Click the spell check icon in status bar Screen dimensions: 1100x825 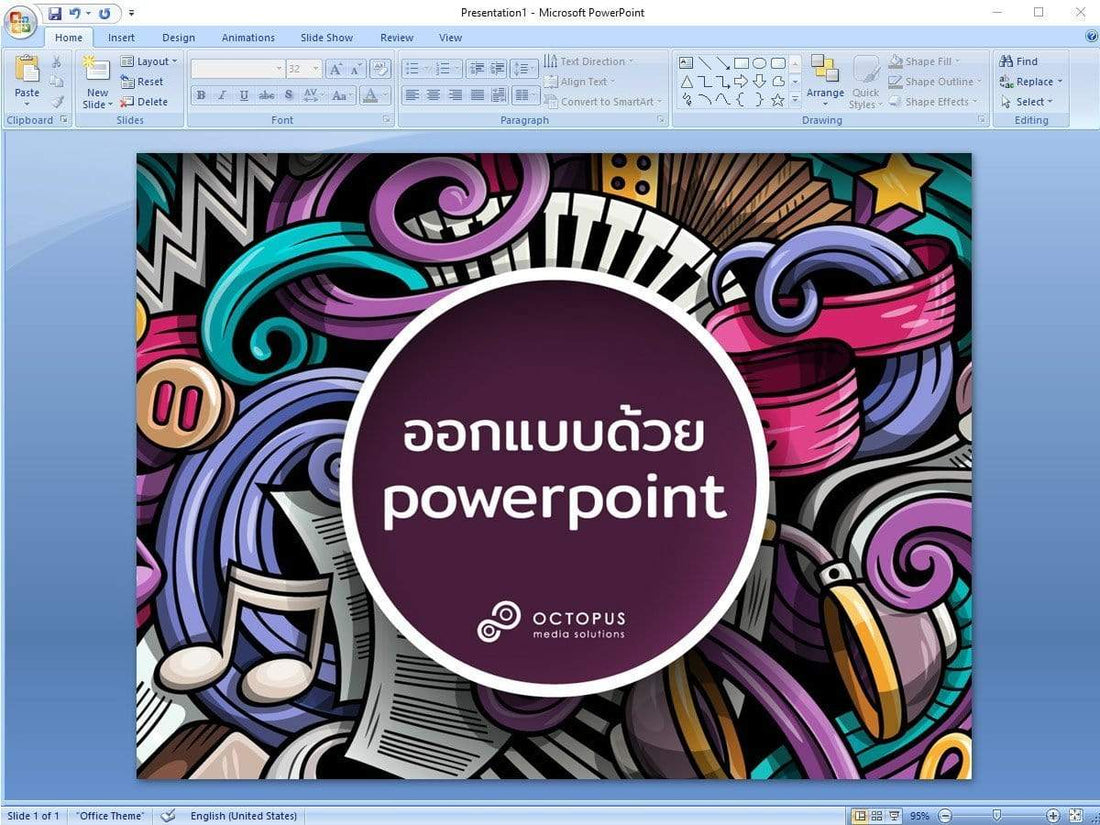(x=168, y=816)
